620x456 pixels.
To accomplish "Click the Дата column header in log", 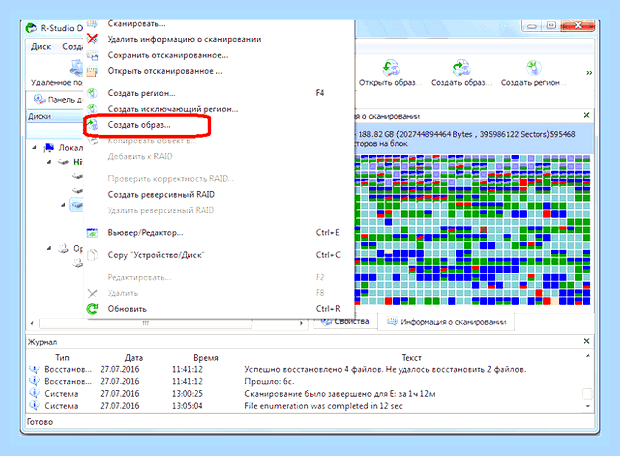I will 134,358.
